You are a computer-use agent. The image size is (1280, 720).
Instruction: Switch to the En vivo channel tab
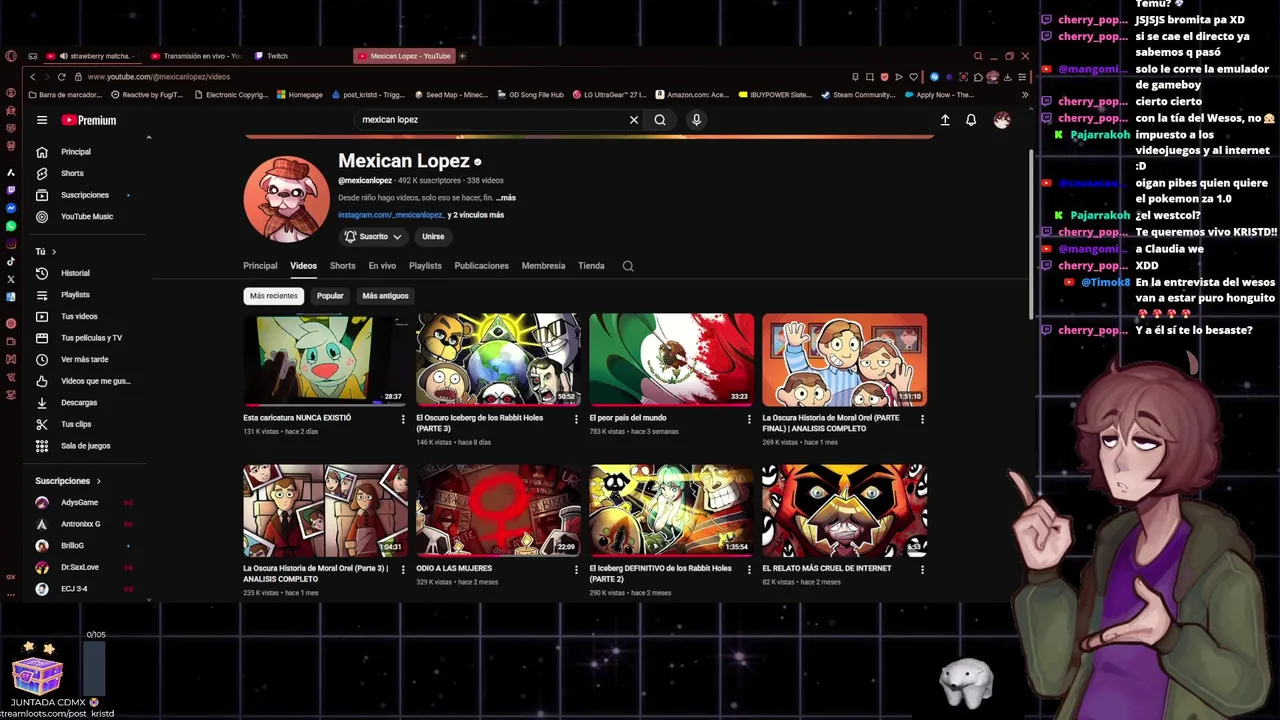click(x=382, y=266)
